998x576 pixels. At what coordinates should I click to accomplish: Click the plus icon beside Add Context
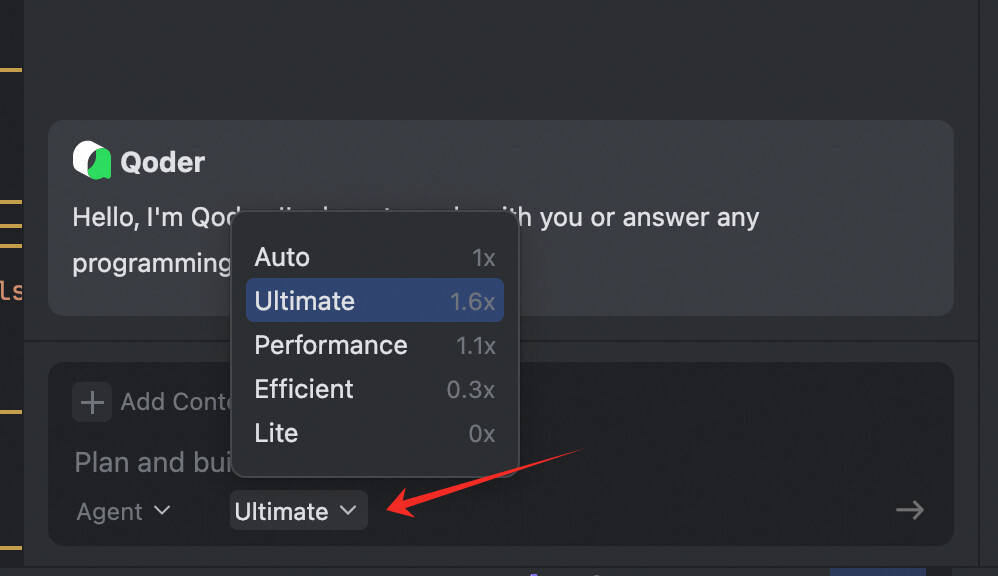point(92,402)
